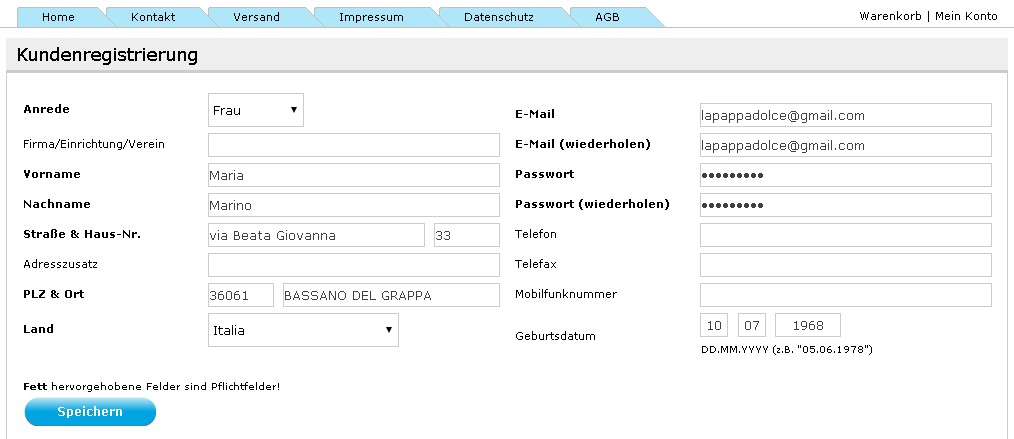This screenshot has height=439, width=1014.
Task: Go to the Versand tab
Action: pos(257,17)
